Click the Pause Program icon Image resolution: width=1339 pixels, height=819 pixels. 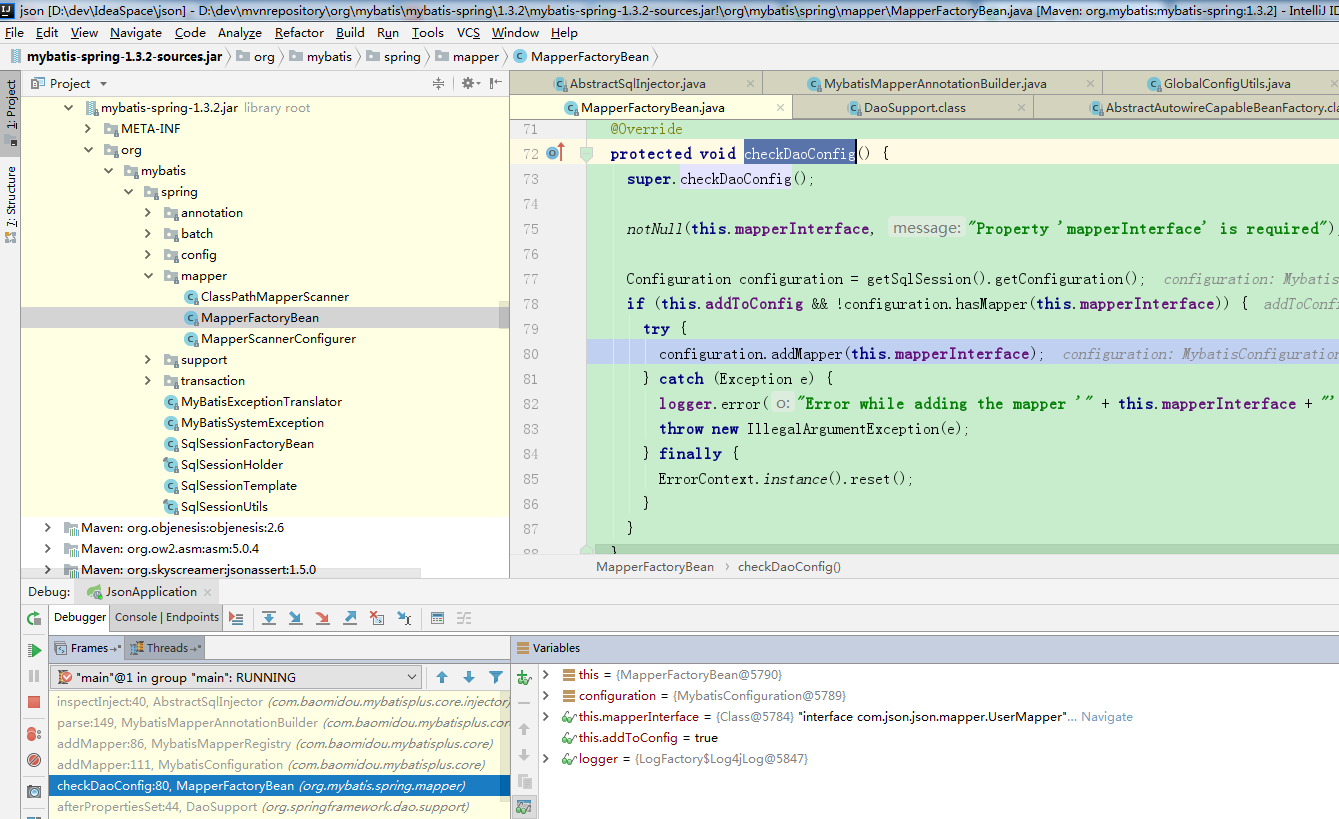(x=34, y=676)
